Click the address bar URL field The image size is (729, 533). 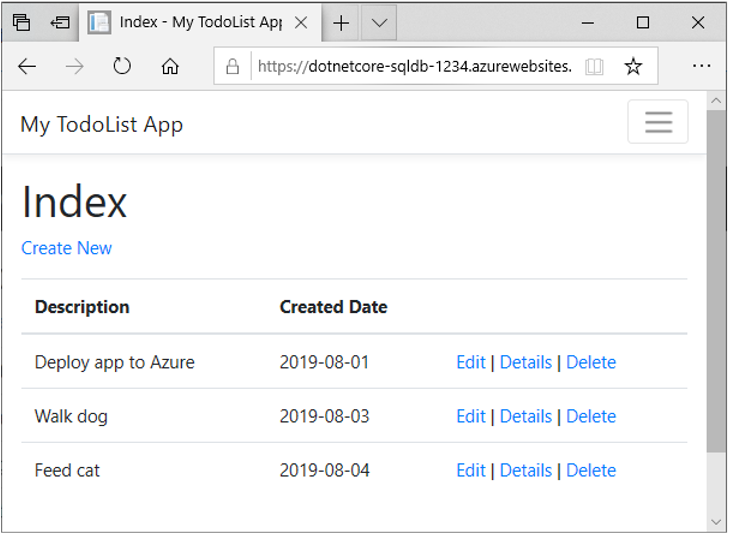415,67
